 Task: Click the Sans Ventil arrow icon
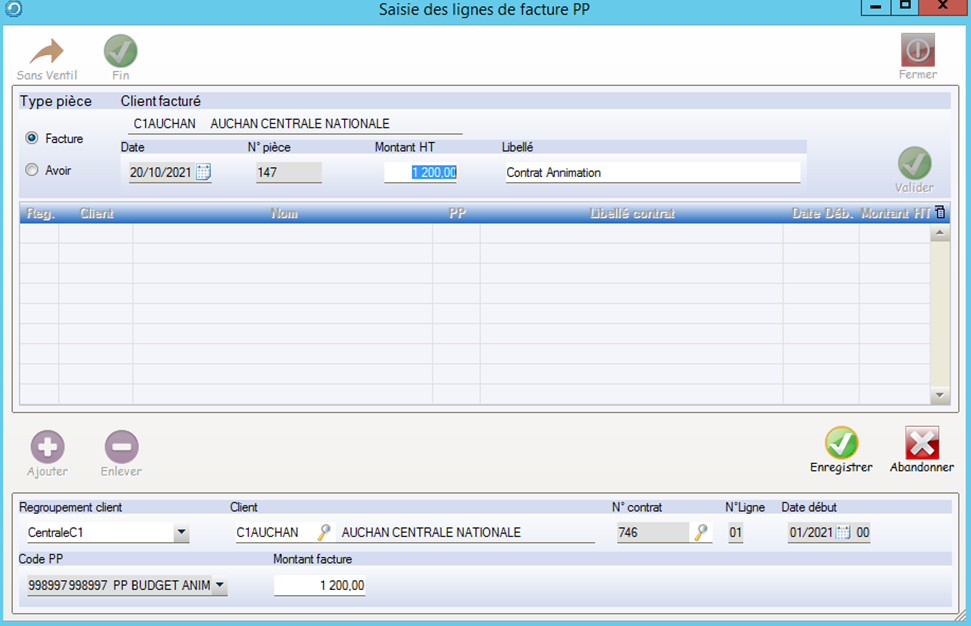point(46,52)
